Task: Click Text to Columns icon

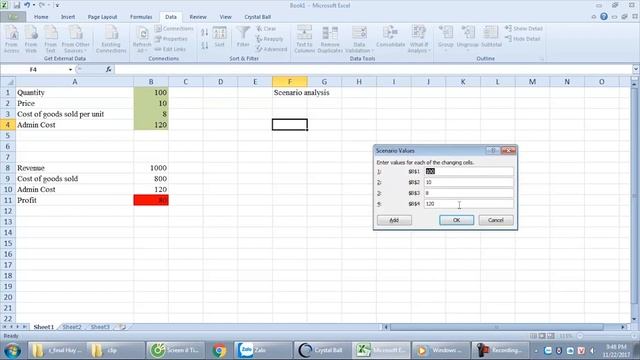Action: pos(304,39)
